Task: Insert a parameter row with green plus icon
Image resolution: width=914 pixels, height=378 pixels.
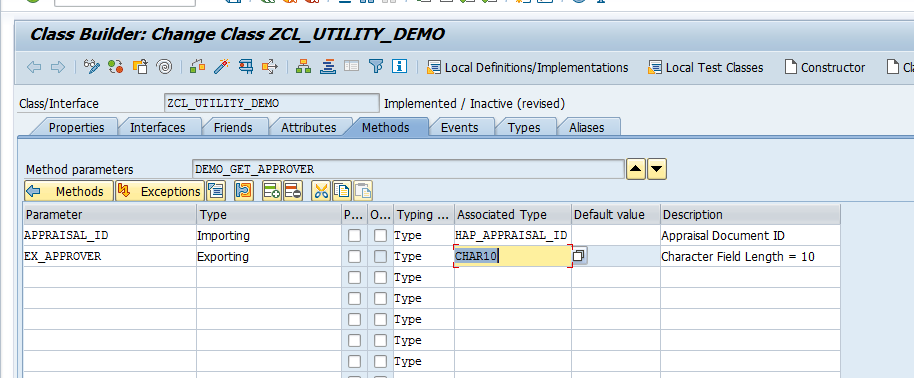Action: tap(272, 191)
